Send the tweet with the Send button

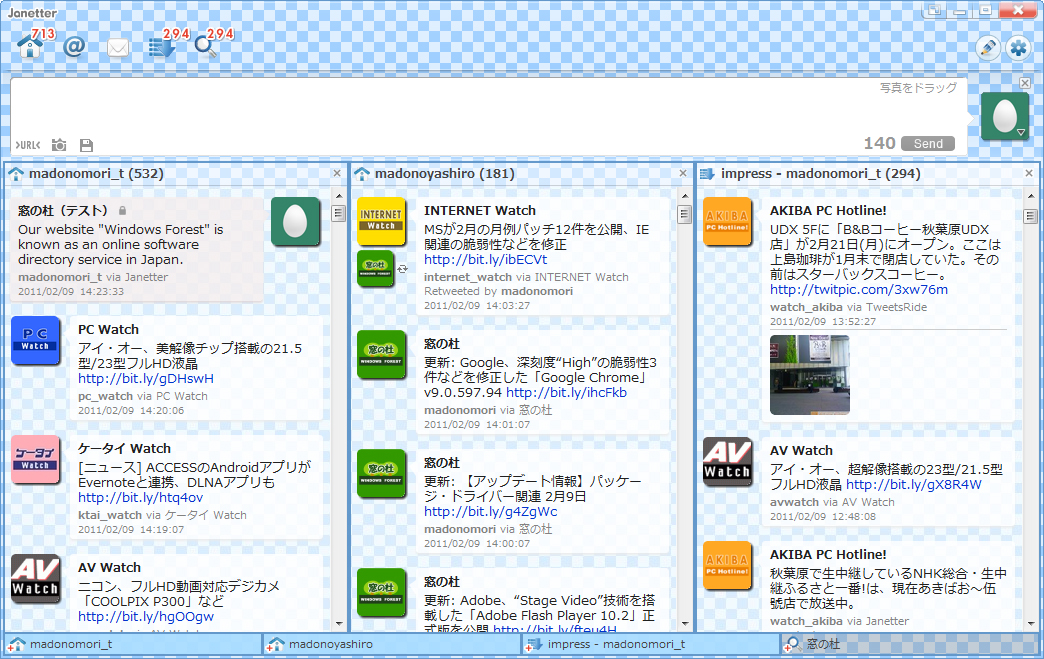click(x=927, y=144)
